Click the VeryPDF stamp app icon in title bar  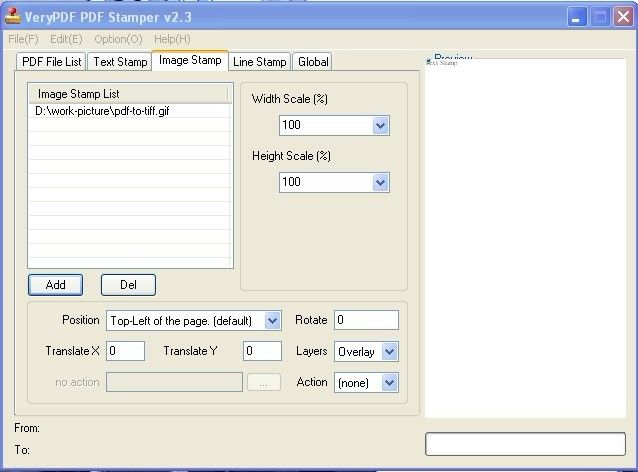point(13,16)
